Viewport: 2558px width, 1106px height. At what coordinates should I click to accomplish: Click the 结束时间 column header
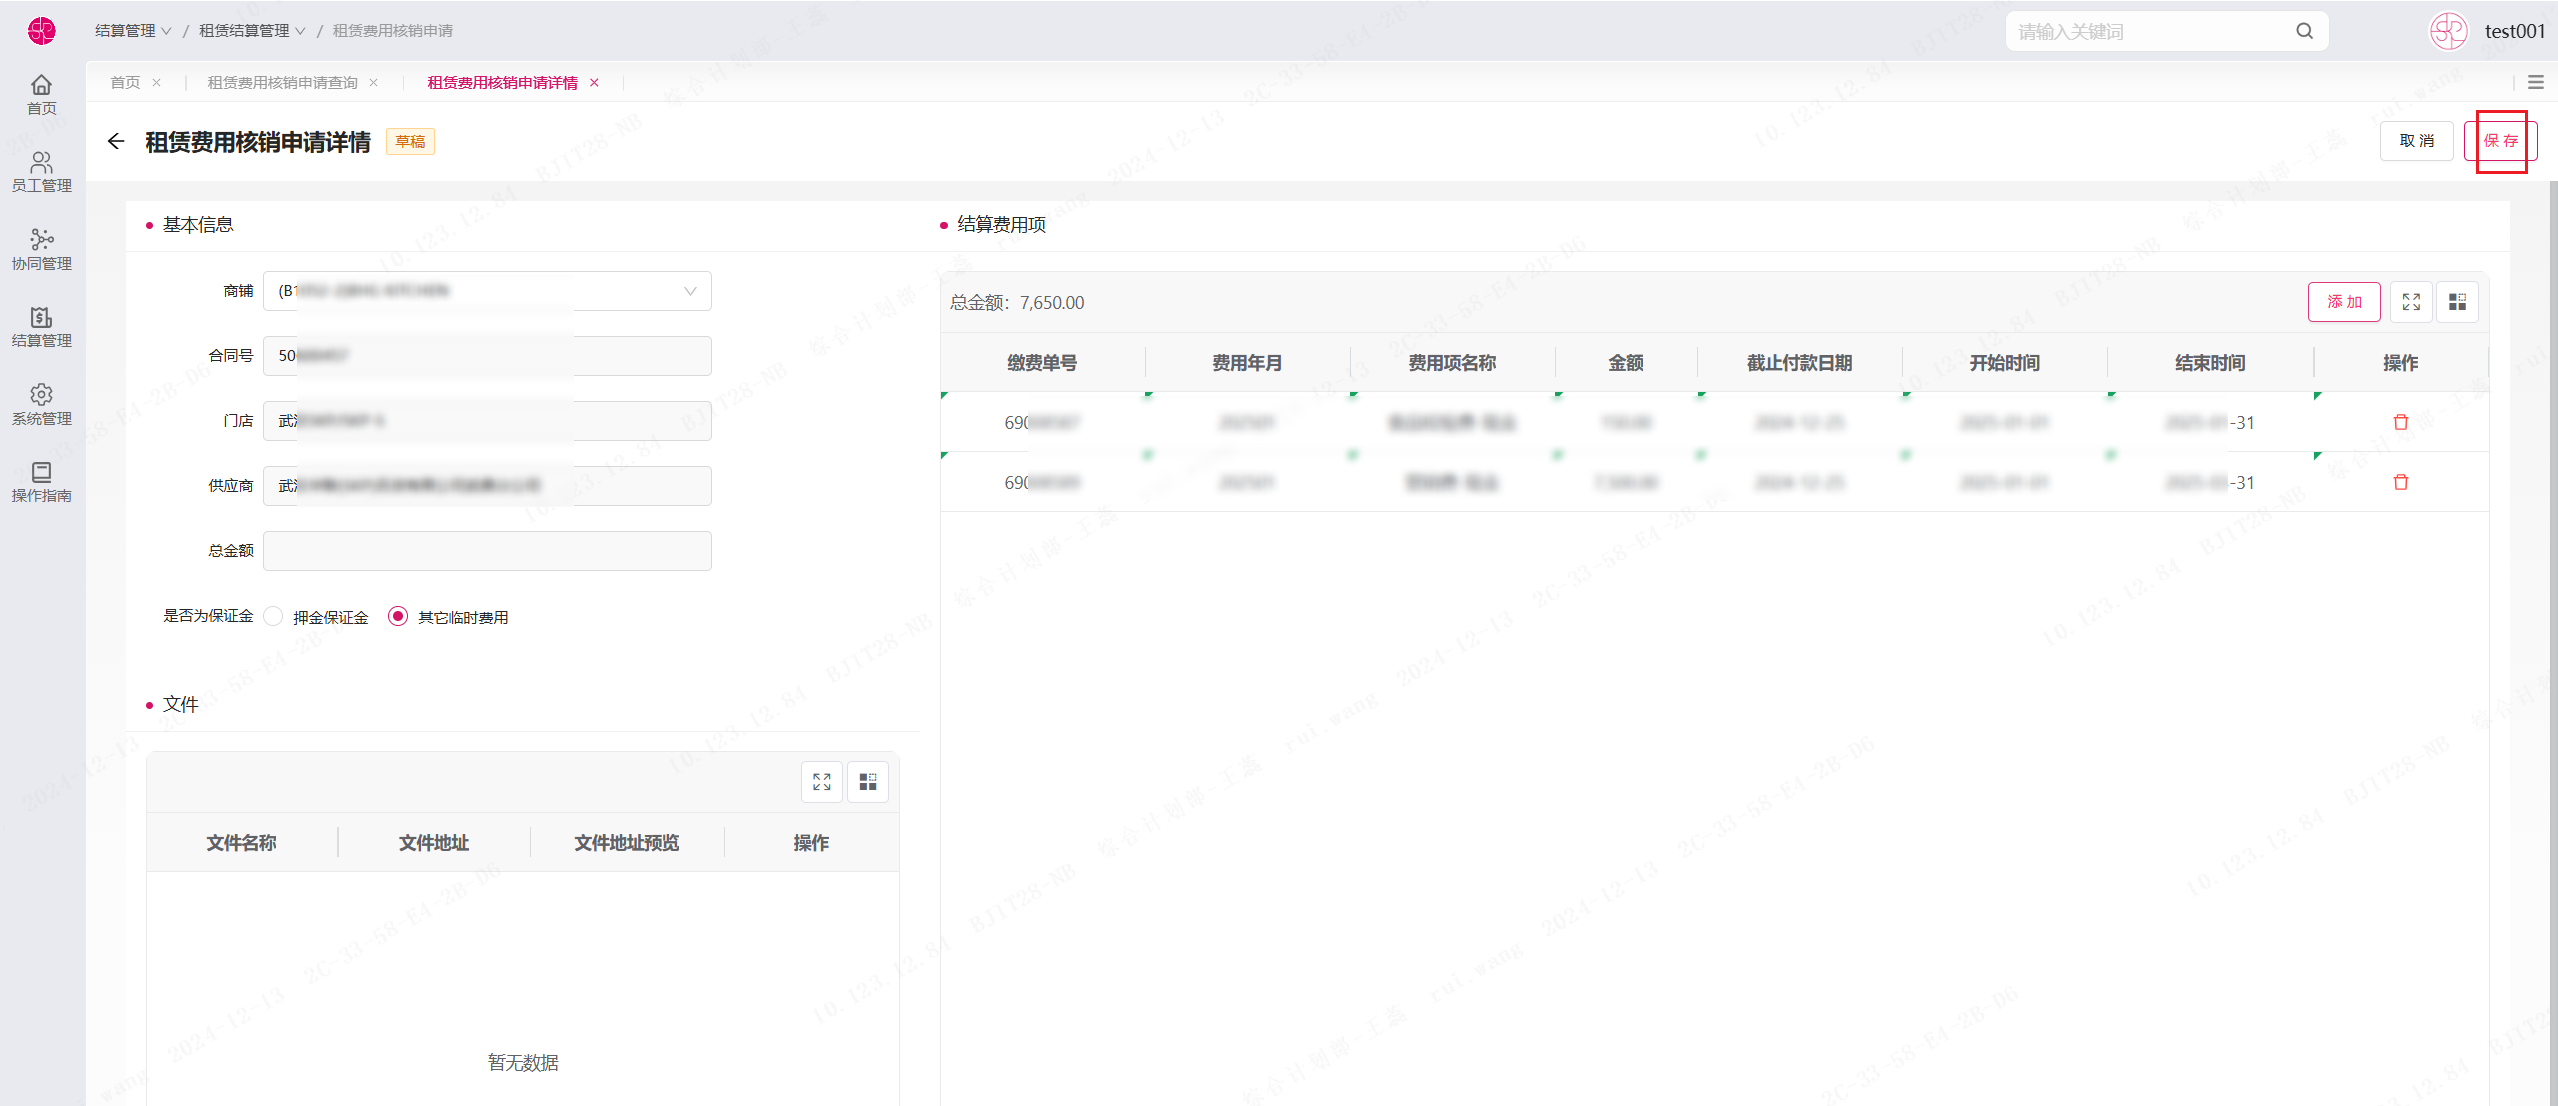[x=2210, y=363]
